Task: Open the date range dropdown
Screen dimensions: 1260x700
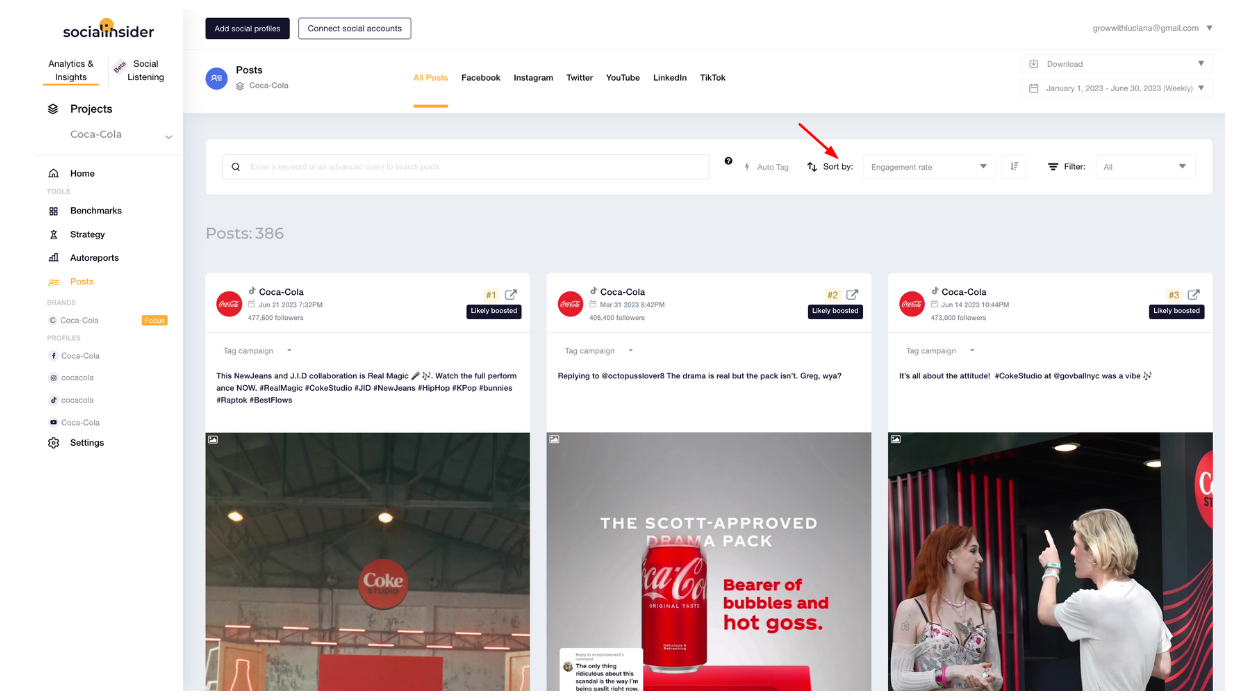Action: tap(1117, 88)
